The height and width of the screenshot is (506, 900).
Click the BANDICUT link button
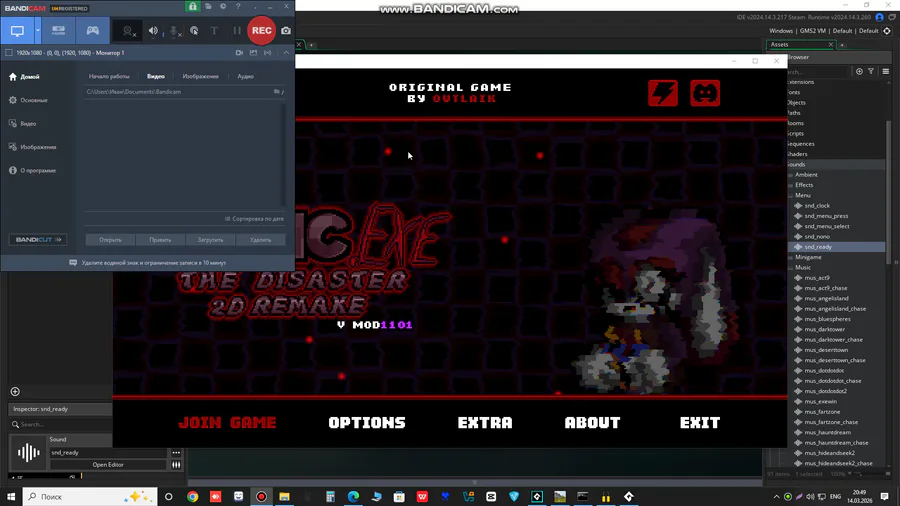coord(38,240)
